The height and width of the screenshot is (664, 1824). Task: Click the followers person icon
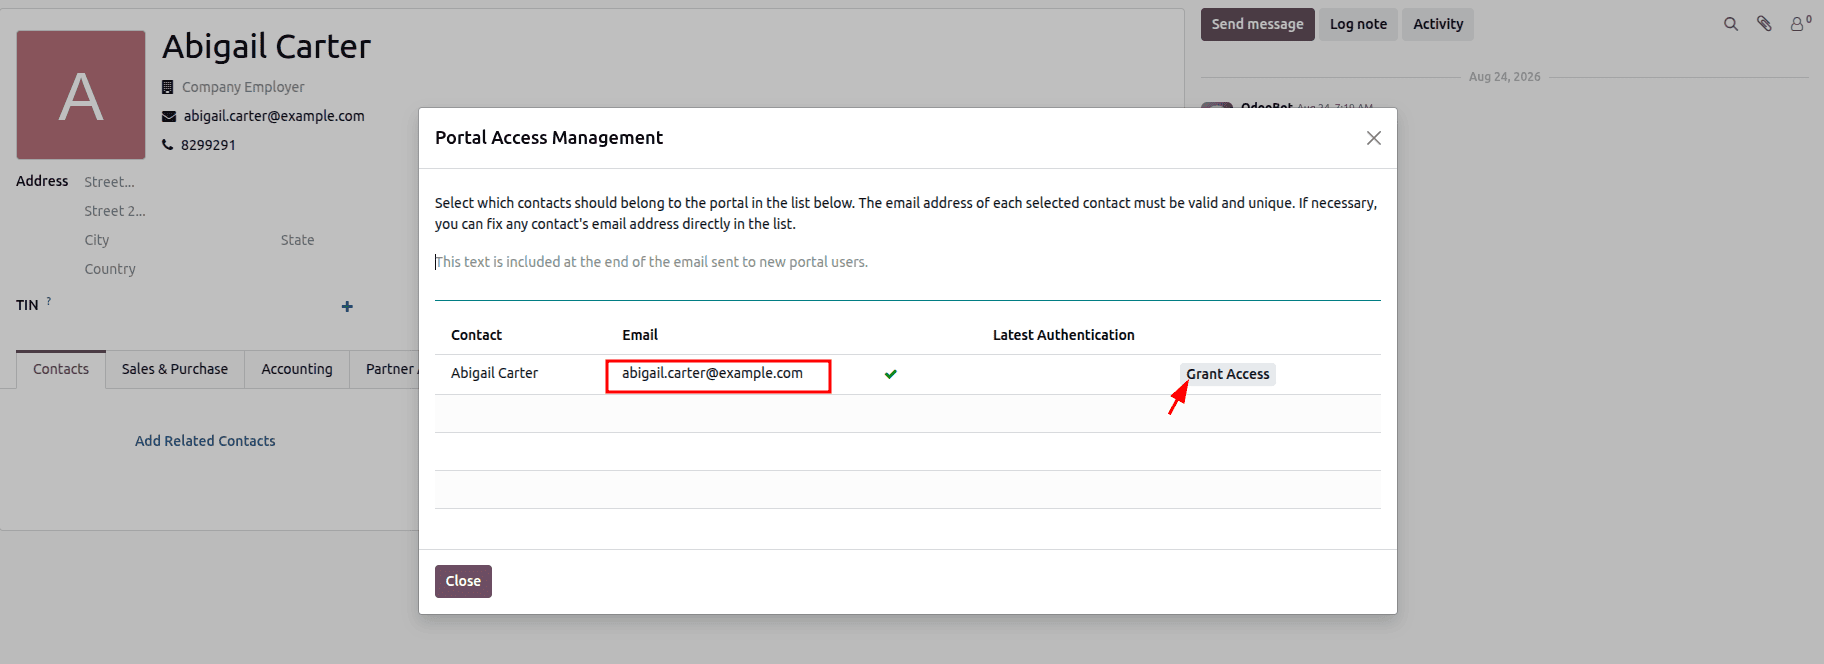(x=1799, y=24)
